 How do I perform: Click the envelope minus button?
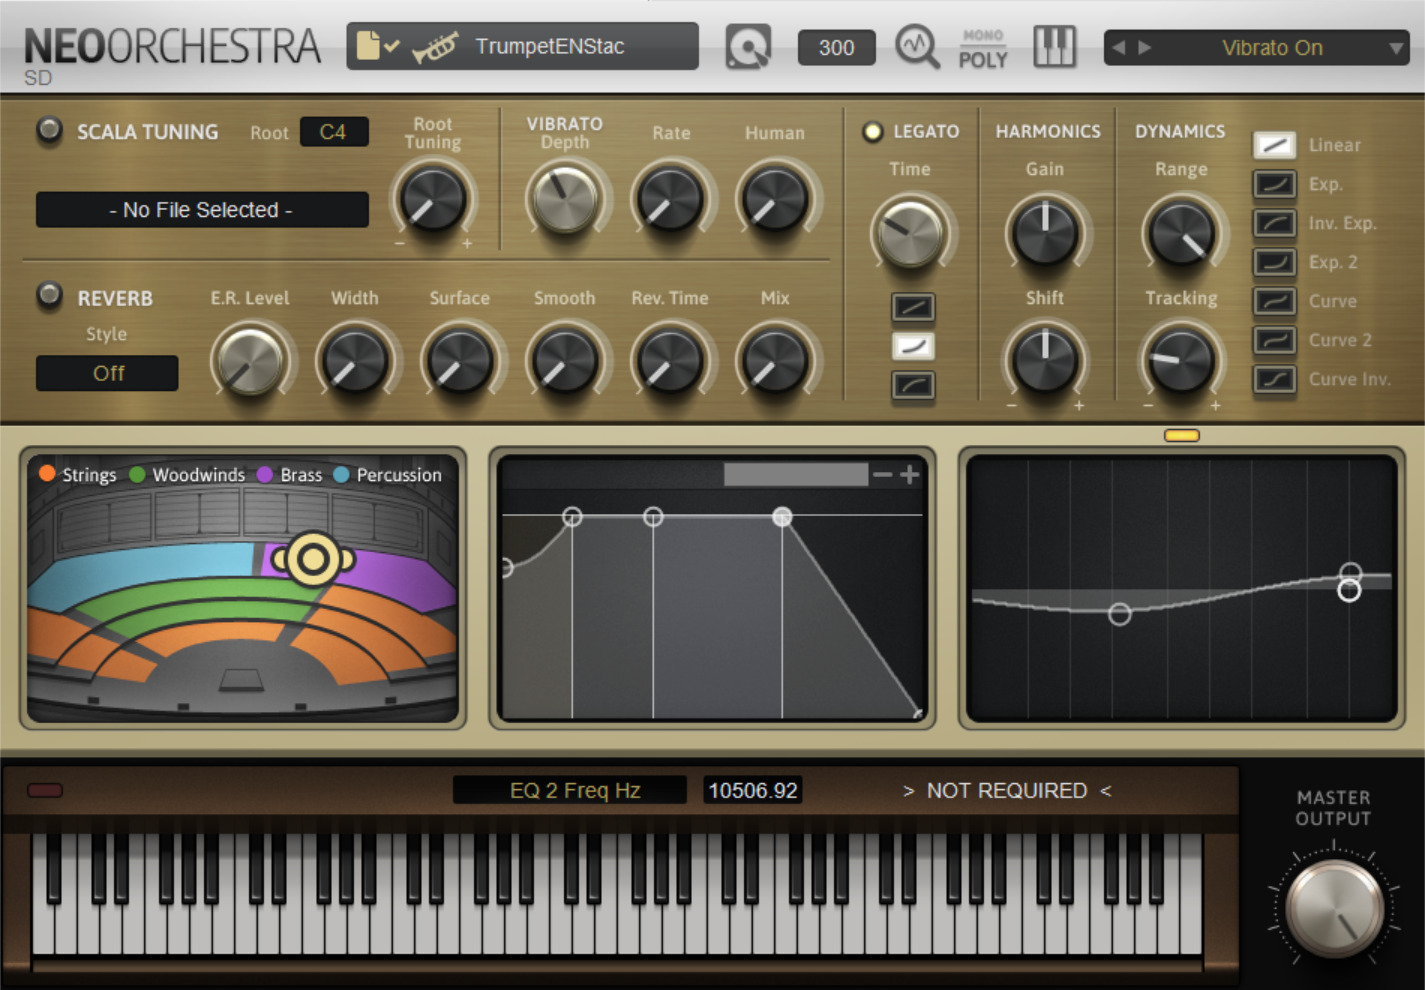tap(882, 475)
